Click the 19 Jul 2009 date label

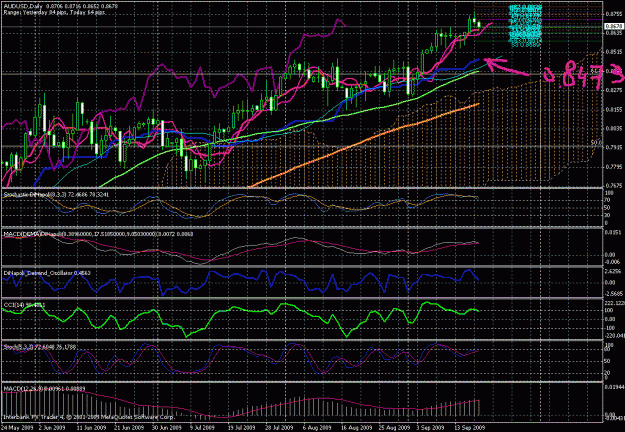[241, 428]
